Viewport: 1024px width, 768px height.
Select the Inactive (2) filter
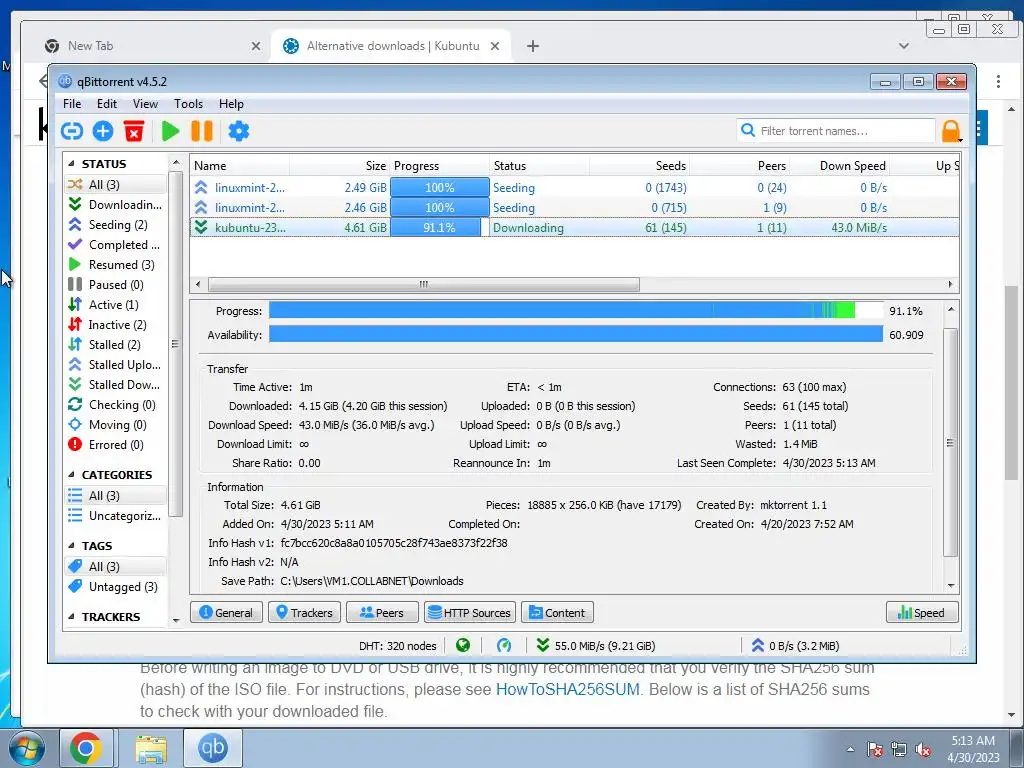coord(116,325)
